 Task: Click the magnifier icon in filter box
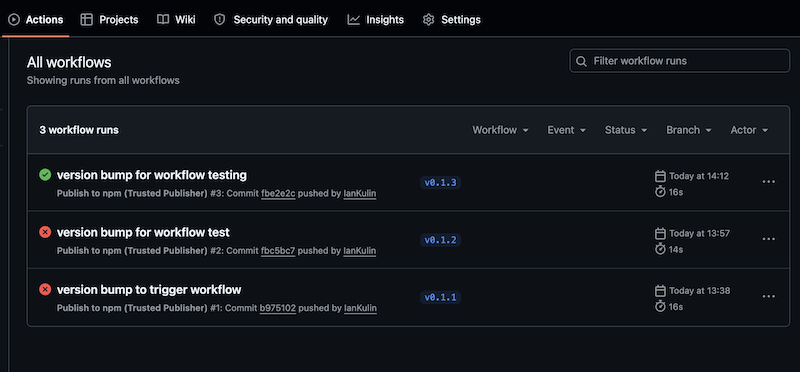click(581, 61)
